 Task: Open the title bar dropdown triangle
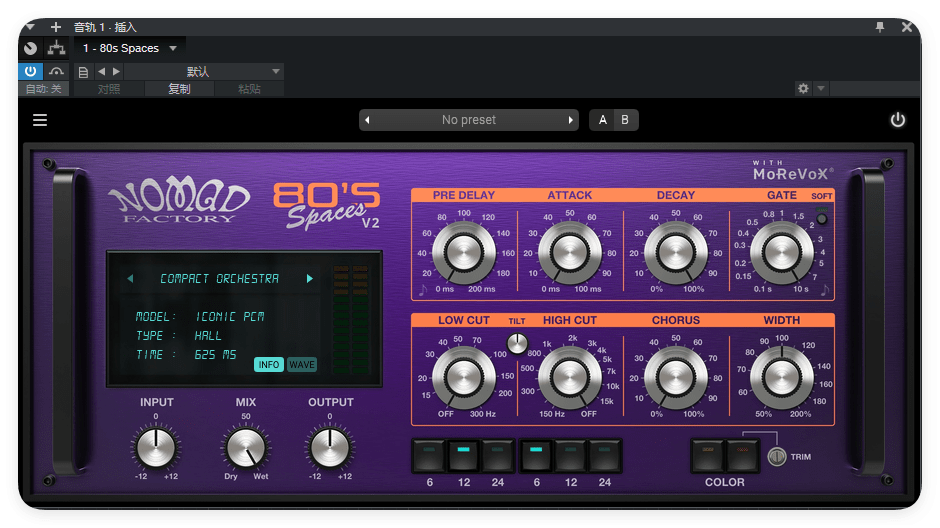pos(30,27)
